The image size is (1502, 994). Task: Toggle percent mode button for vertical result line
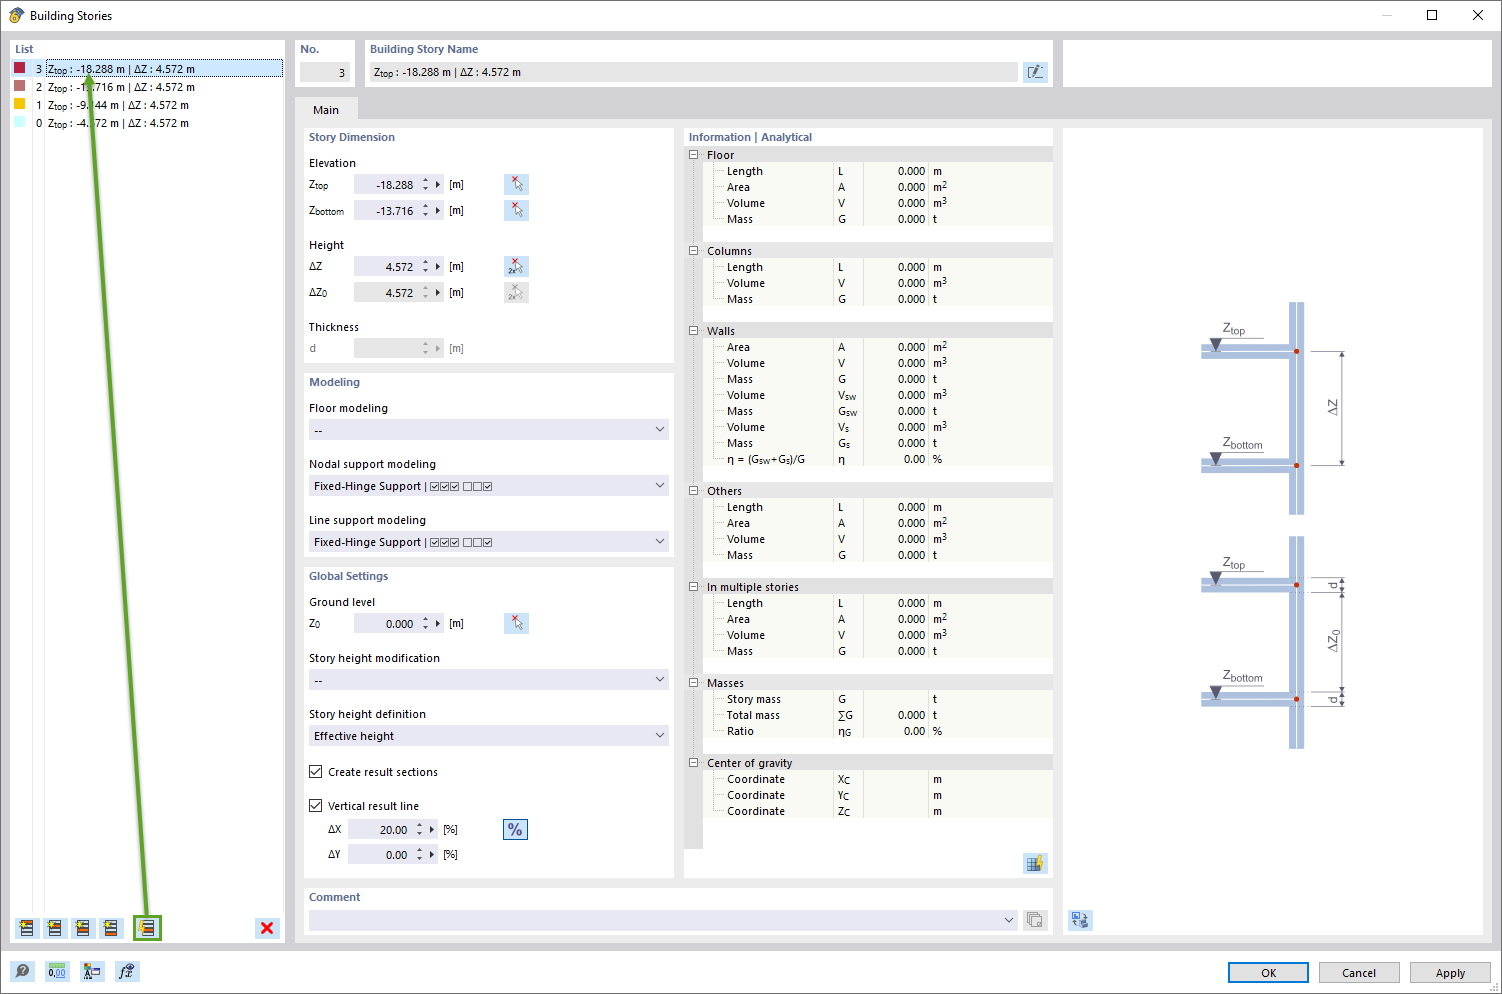point(515,830)
